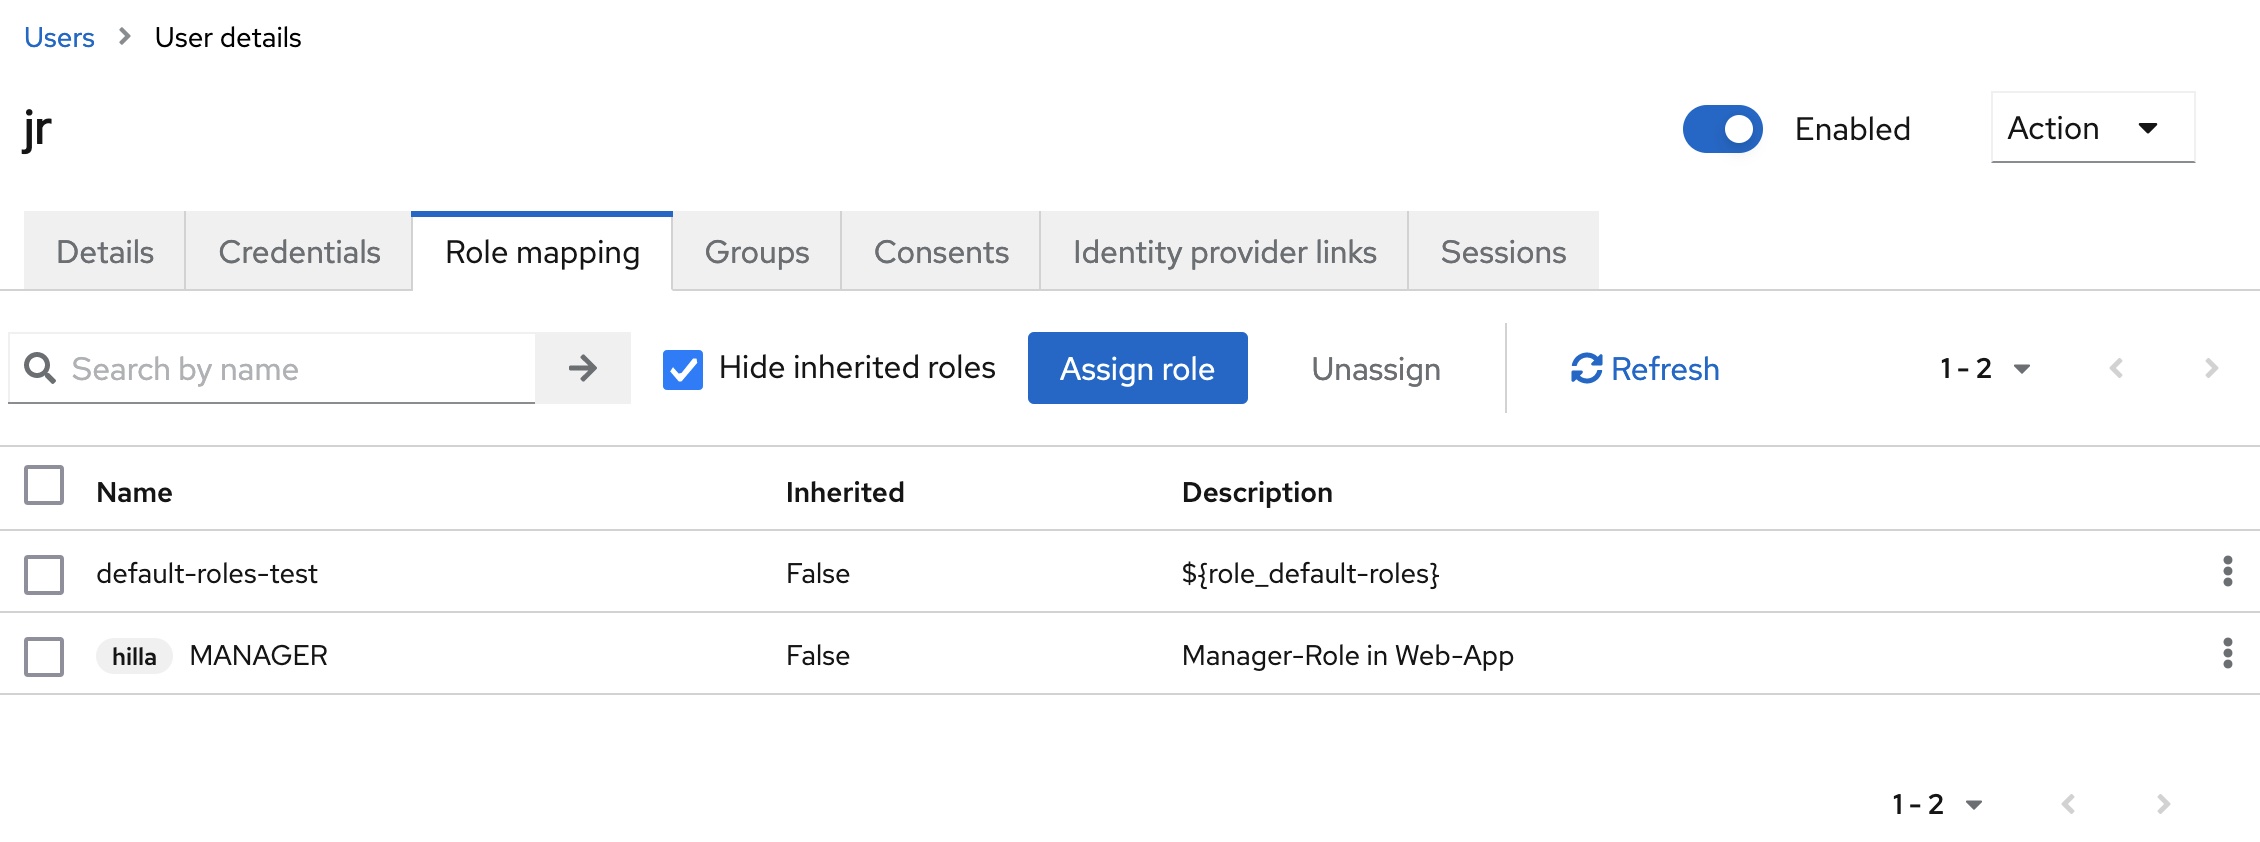2260x842 pixels.
Task: Click the jr username heading
Action: pos(37,130)
